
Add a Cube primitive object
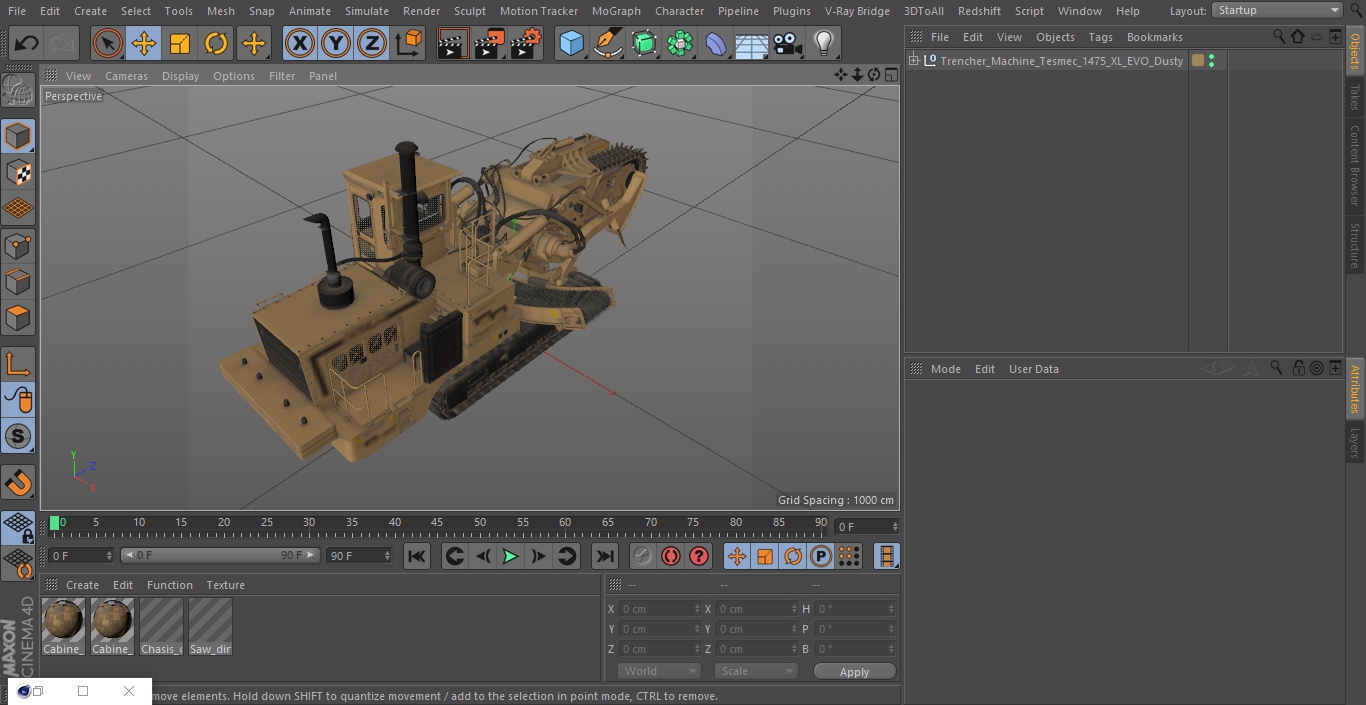571,43
